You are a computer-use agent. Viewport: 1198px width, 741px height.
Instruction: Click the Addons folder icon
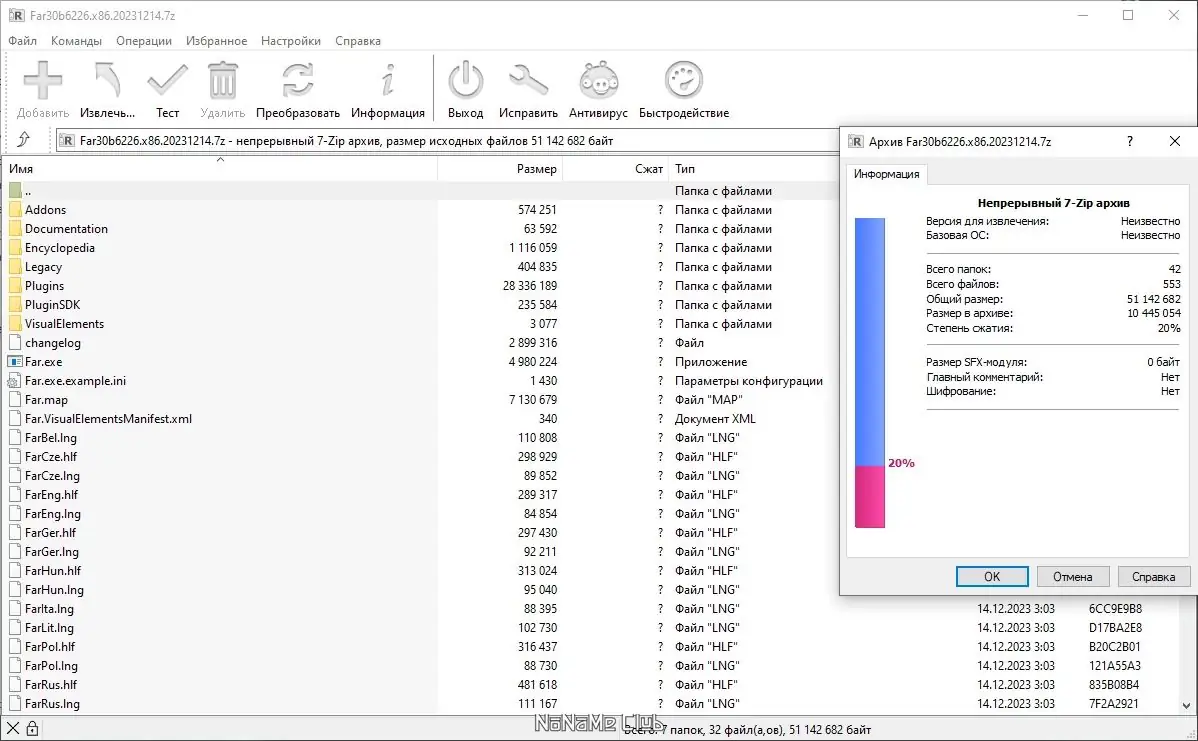pyautogui.click(x=15, y=209)
